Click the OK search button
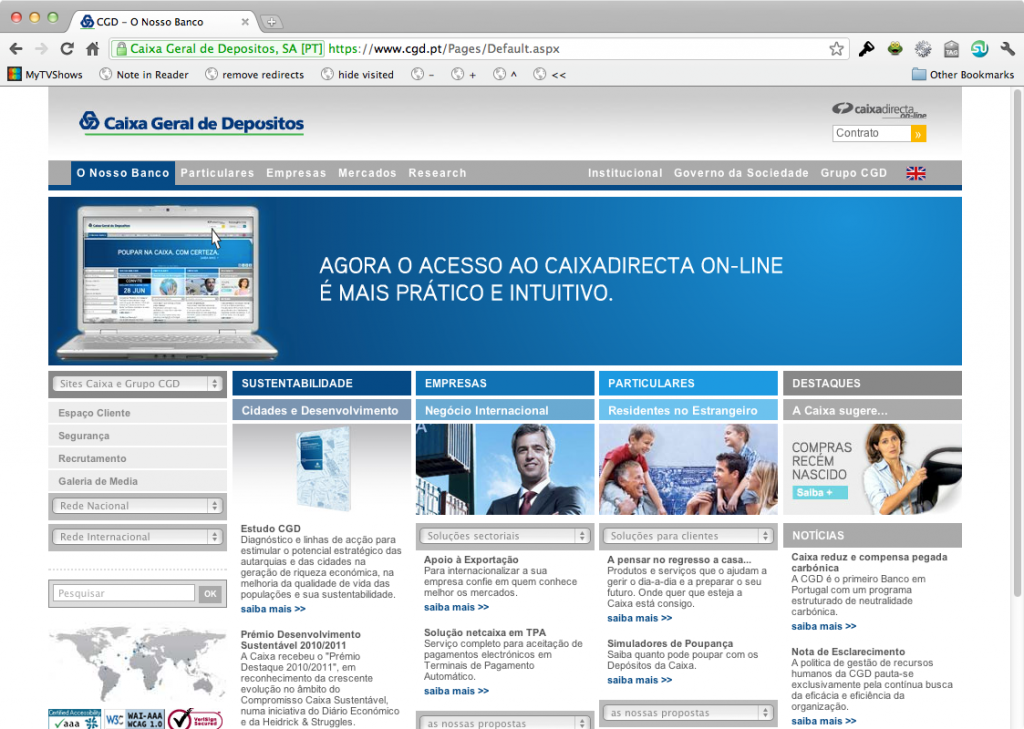This screenshot has height=729, width=1024. pyautogui.click(x=210, y=594)
